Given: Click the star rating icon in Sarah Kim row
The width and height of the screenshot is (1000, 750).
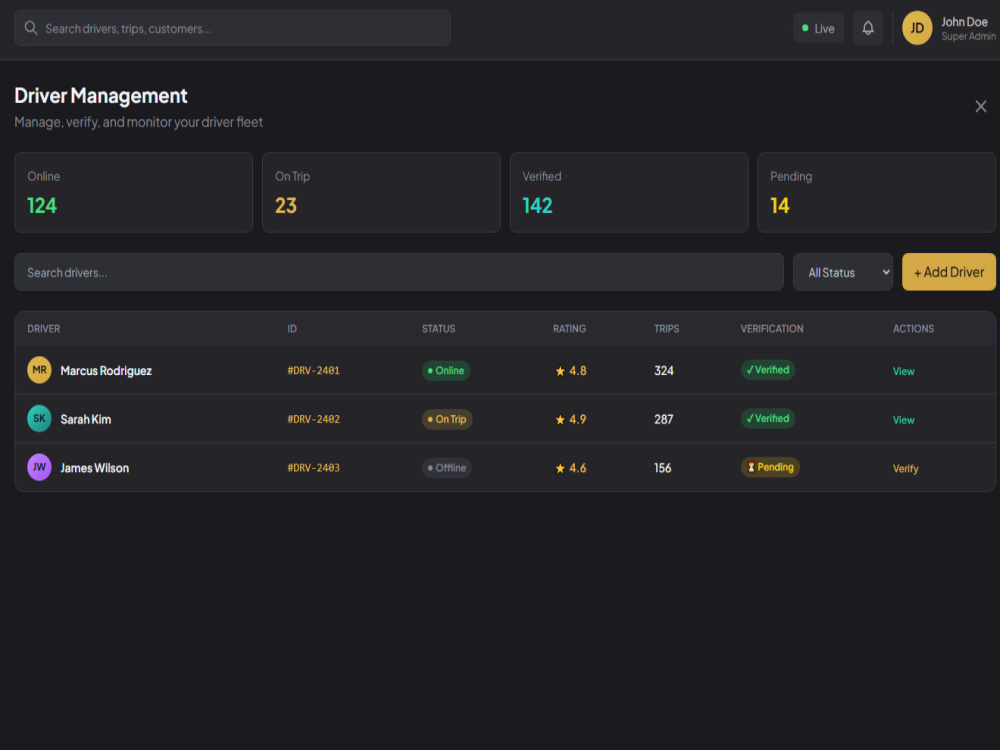Looking at the screenshot, I should [x=560, y=420].
